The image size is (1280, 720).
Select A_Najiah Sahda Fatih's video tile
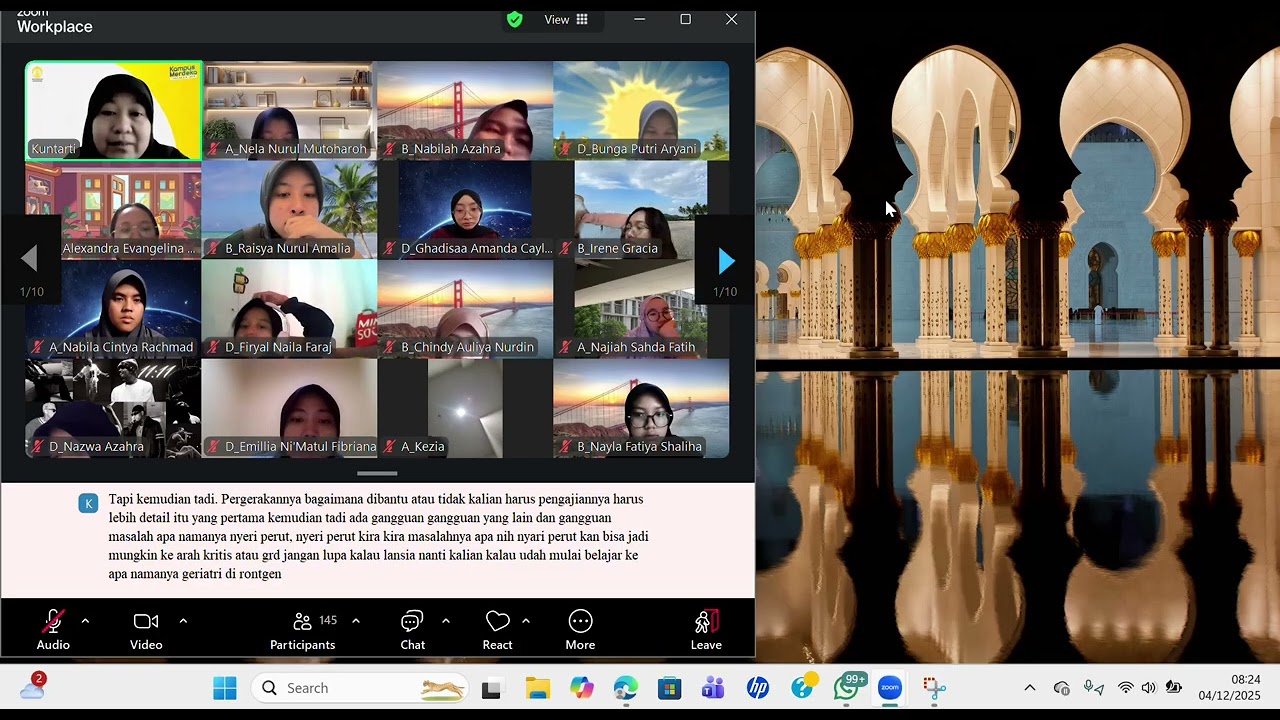(x=641, y=309)
